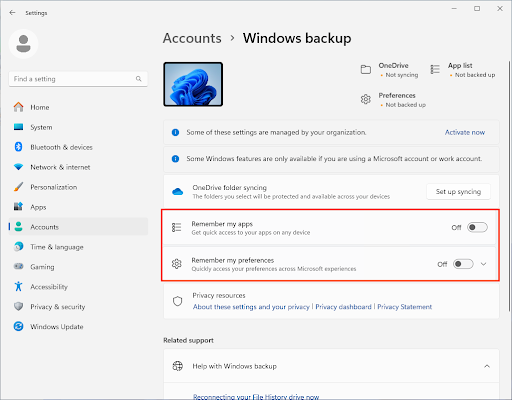Maximize the Settings window
The image size is (512, 400).
[477, 9]
